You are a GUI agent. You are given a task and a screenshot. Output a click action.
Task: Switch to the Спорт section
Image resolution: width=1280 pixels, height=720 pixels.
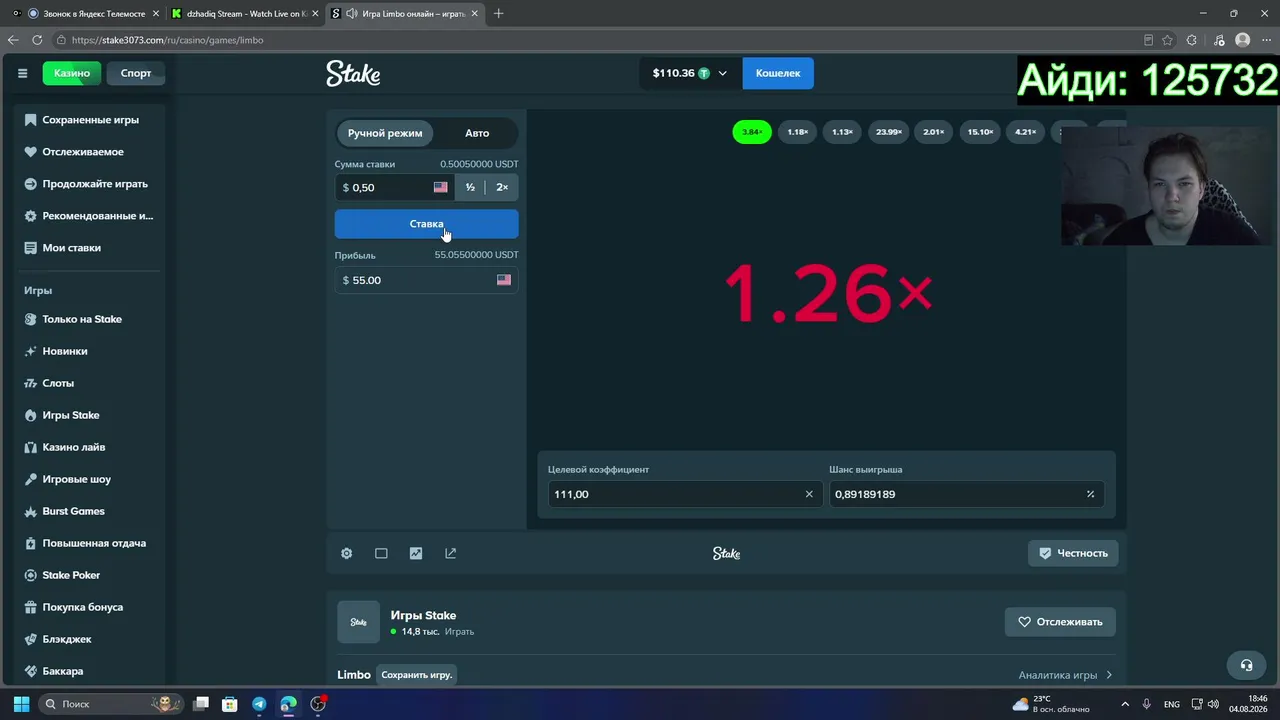(136, 73)
